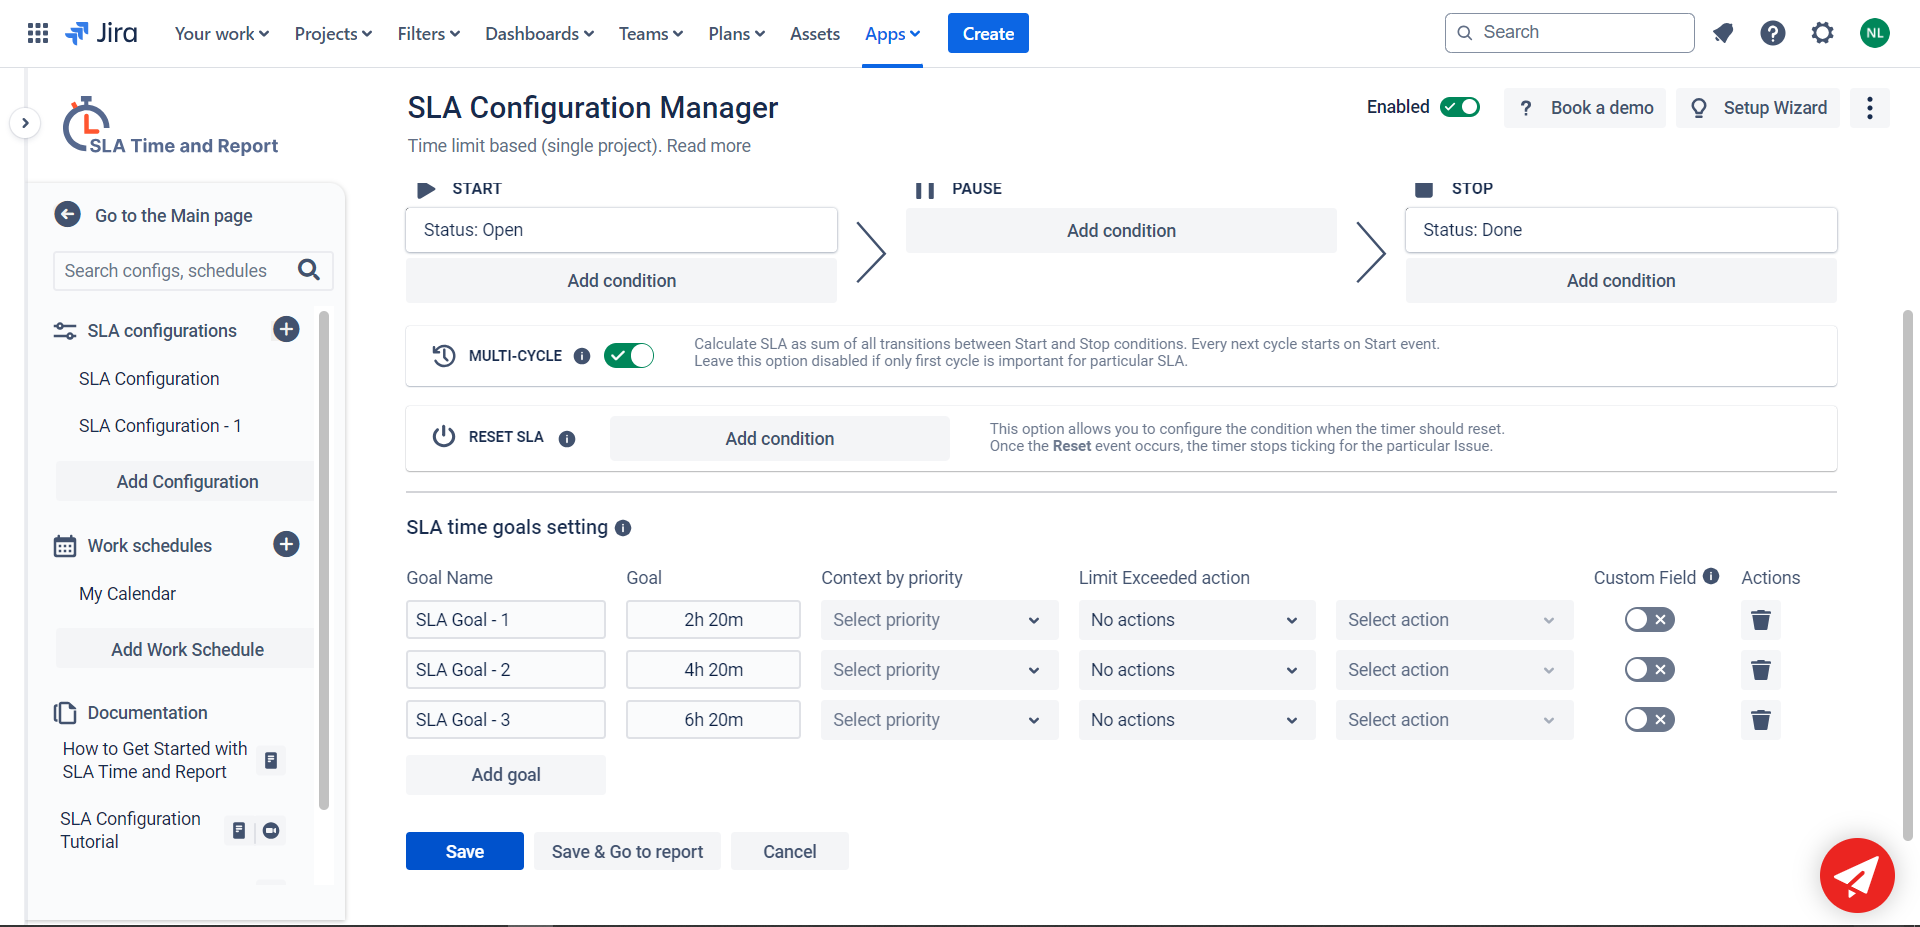Screen dimensions: 1920x927
Task: Click the Add goal button
Action: click(506, 775)
